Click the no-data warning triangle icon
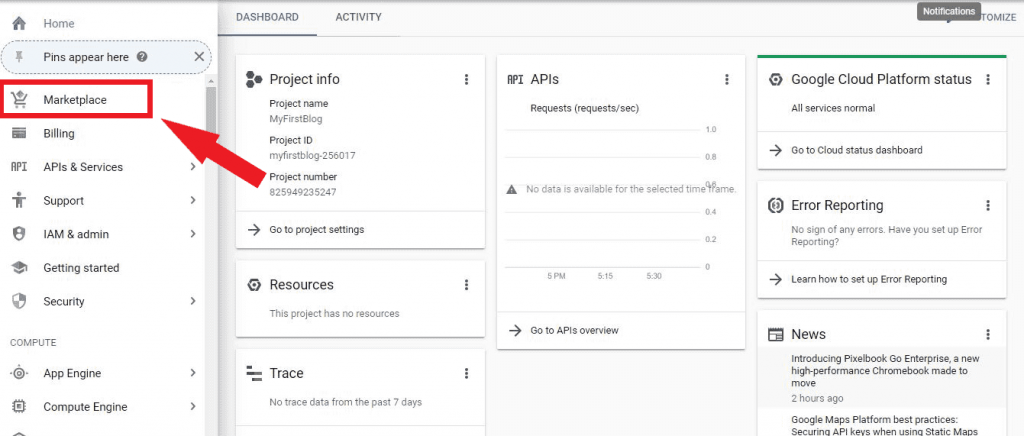 click(513, 189)
